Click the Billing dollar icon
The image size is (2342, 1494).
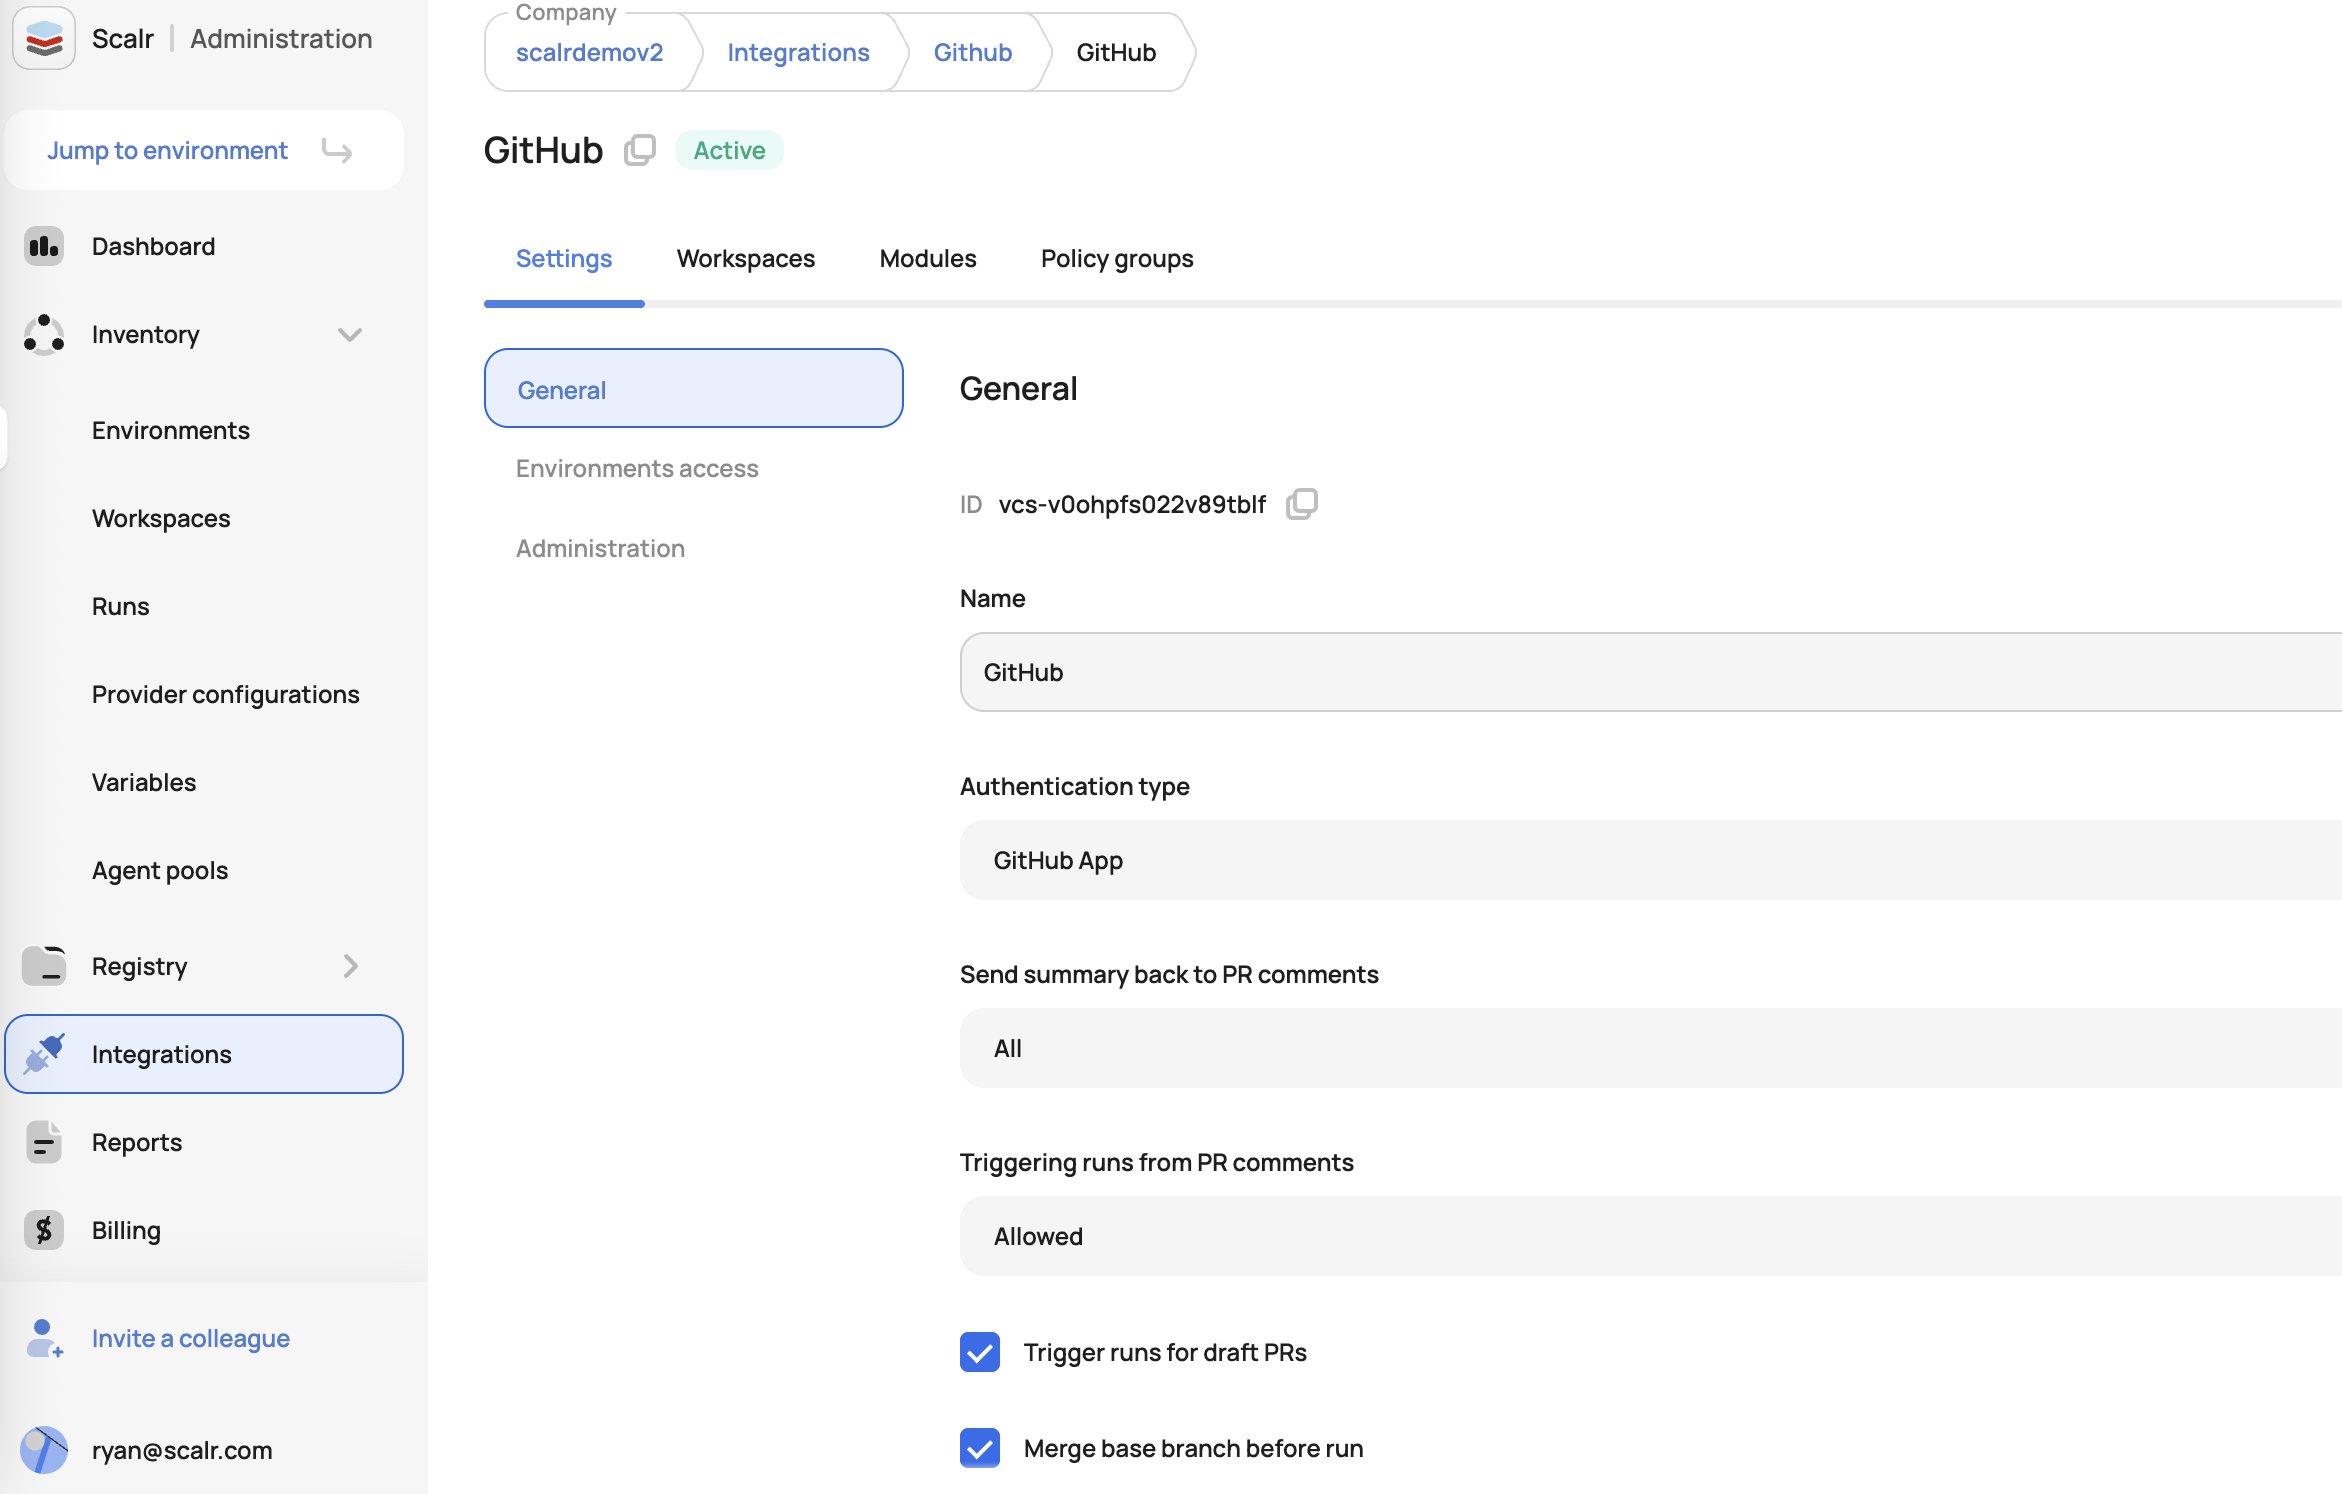point(44,1230)
